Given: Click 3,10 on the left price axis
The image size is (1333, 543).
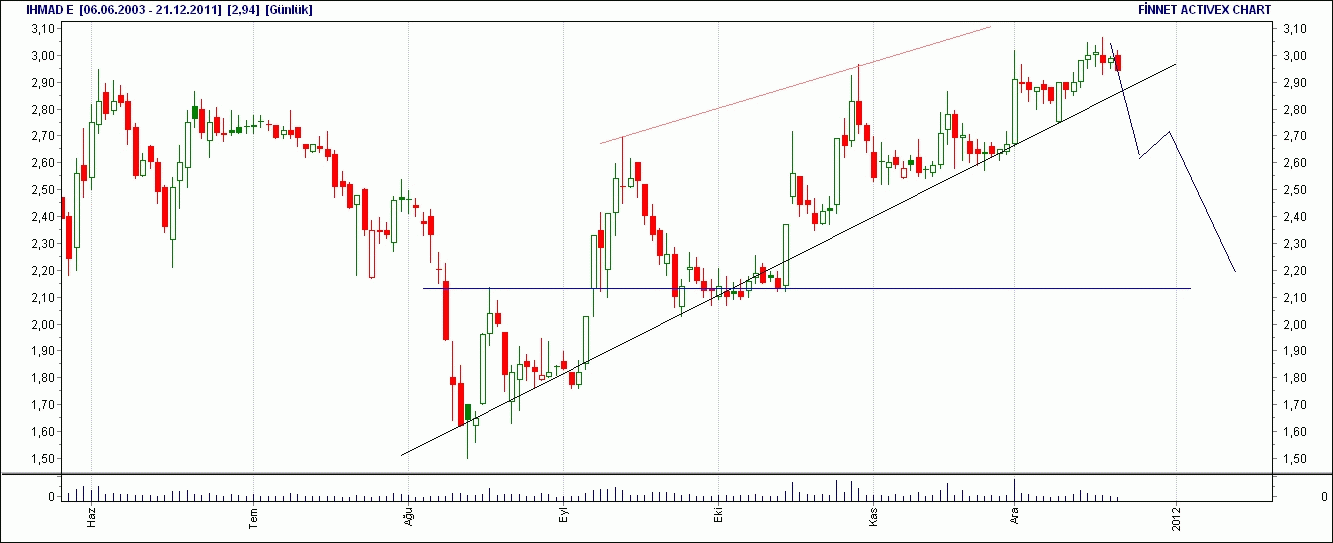Looking at the screenshot, I should tap(41, 29).
